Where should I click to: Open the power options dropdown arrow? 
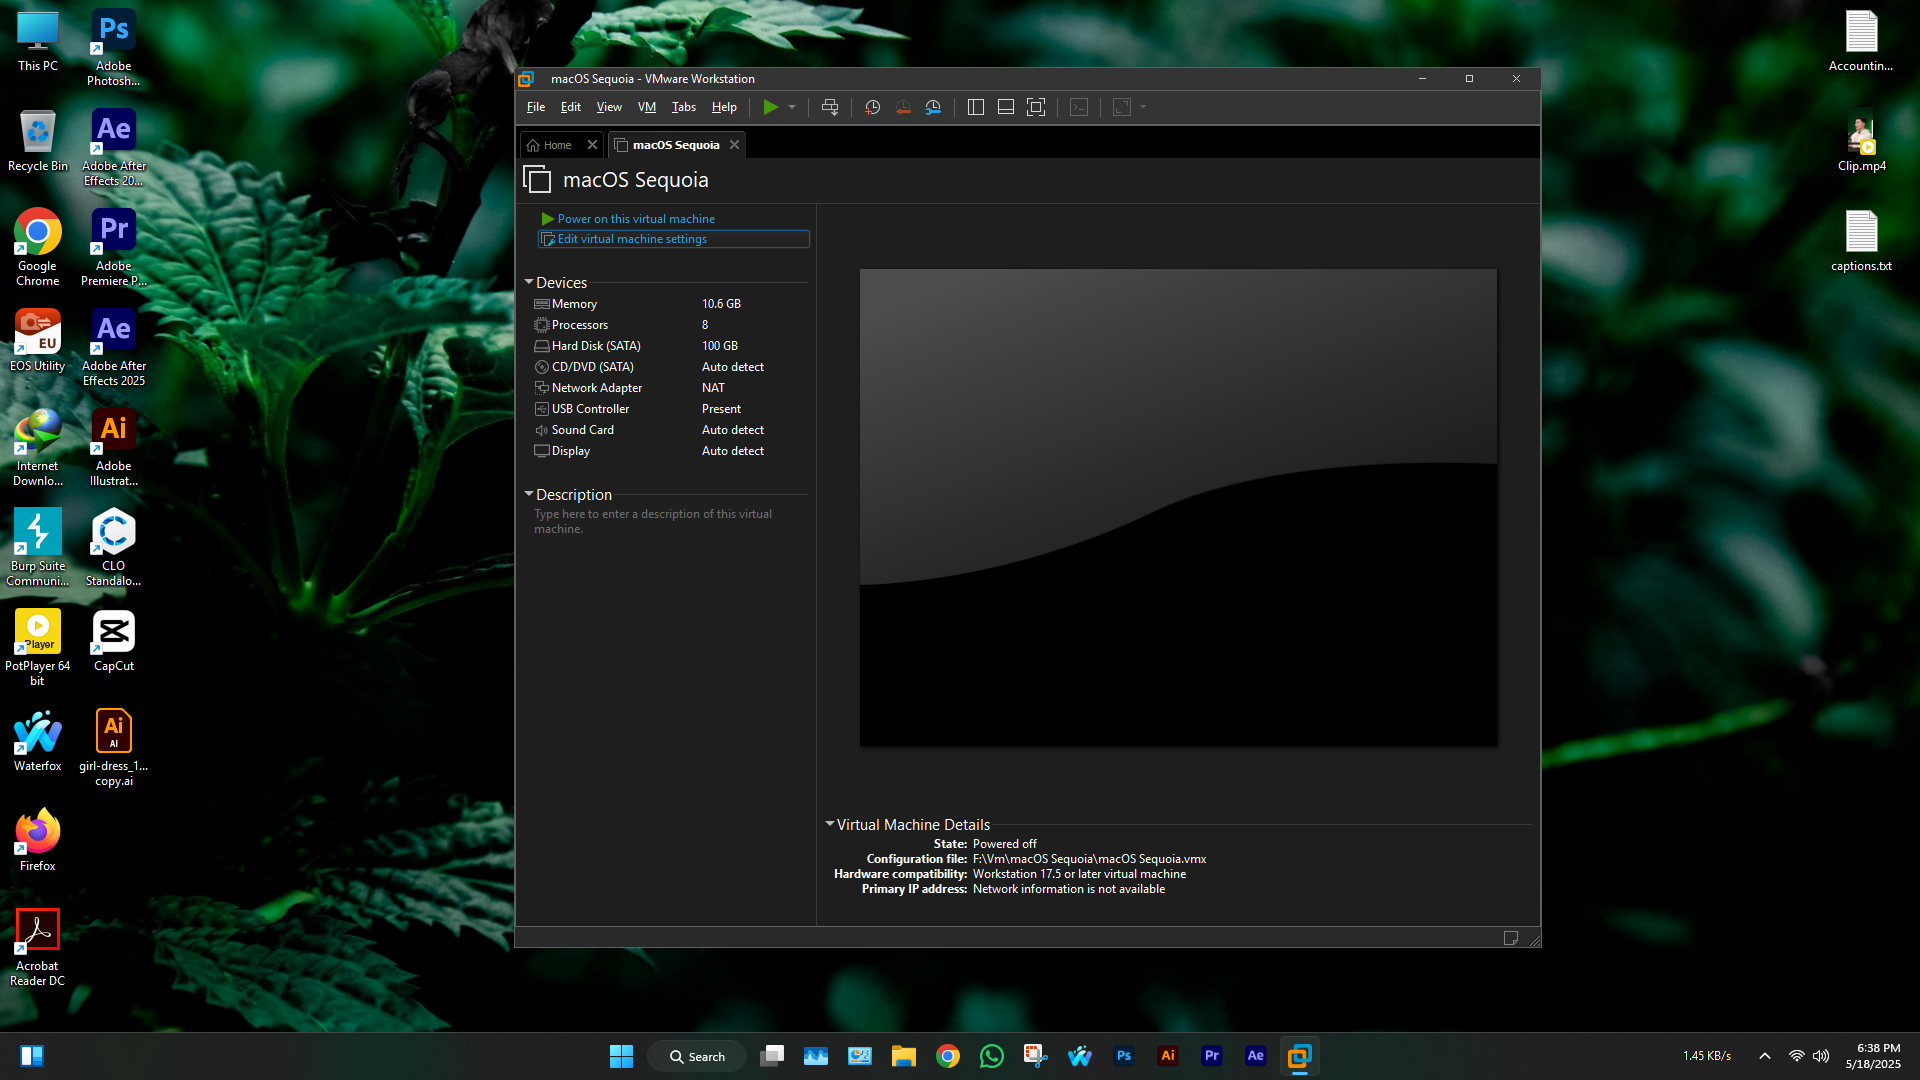(x=792, y=107)
